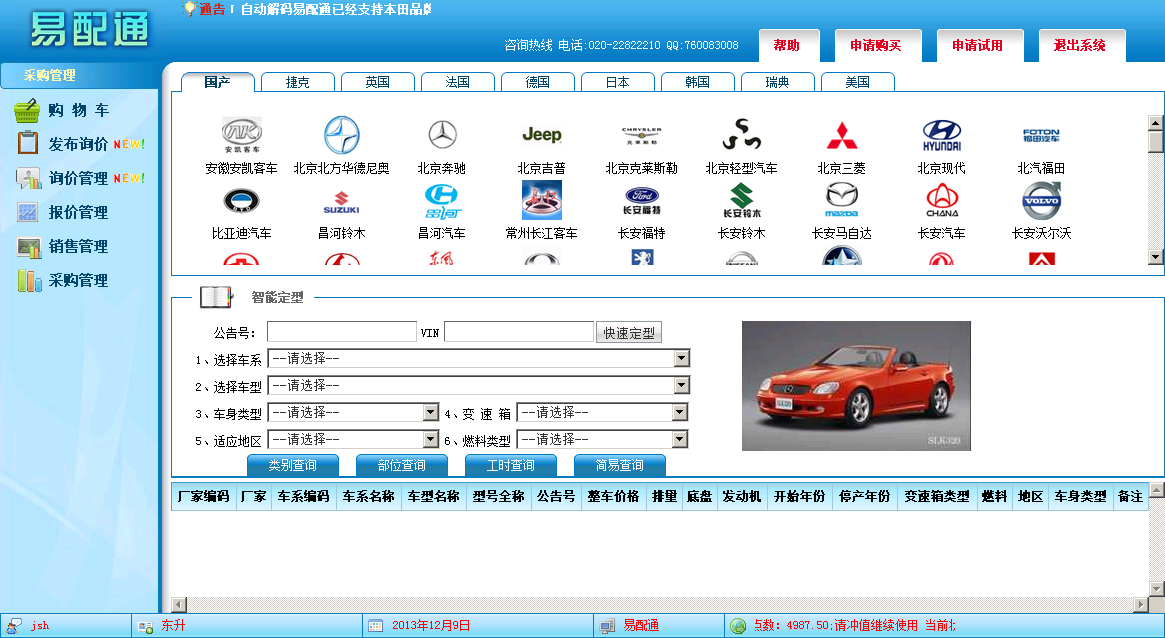
Task: Select the 北汽福田 Foton logo
Action: click(x=1041, y=135)
